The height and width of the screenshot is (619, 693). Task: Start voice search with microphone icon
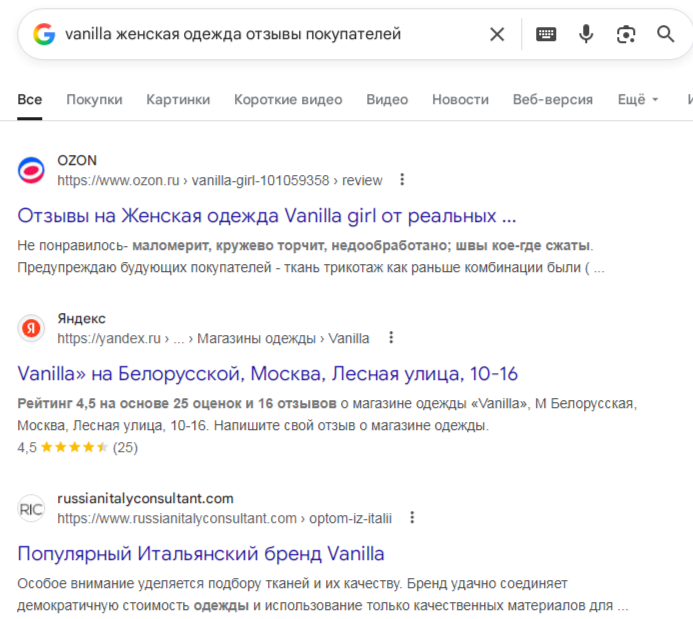tap(586, 34)
